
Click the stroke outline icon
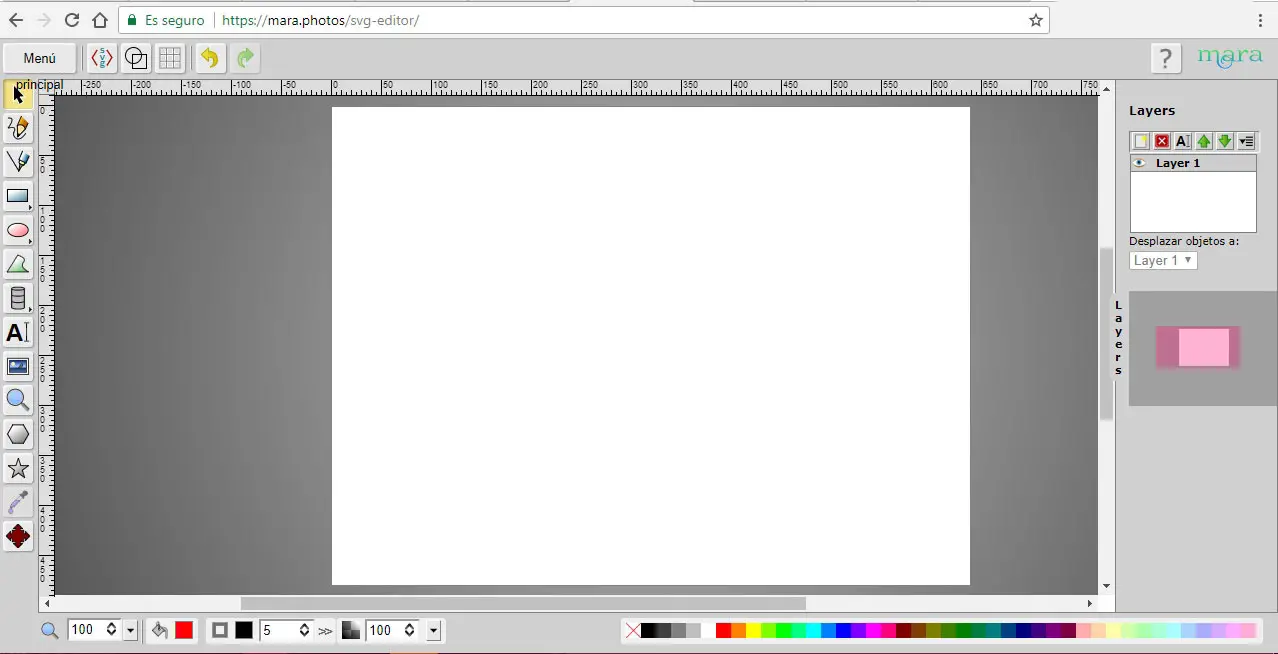click(220, 630)
